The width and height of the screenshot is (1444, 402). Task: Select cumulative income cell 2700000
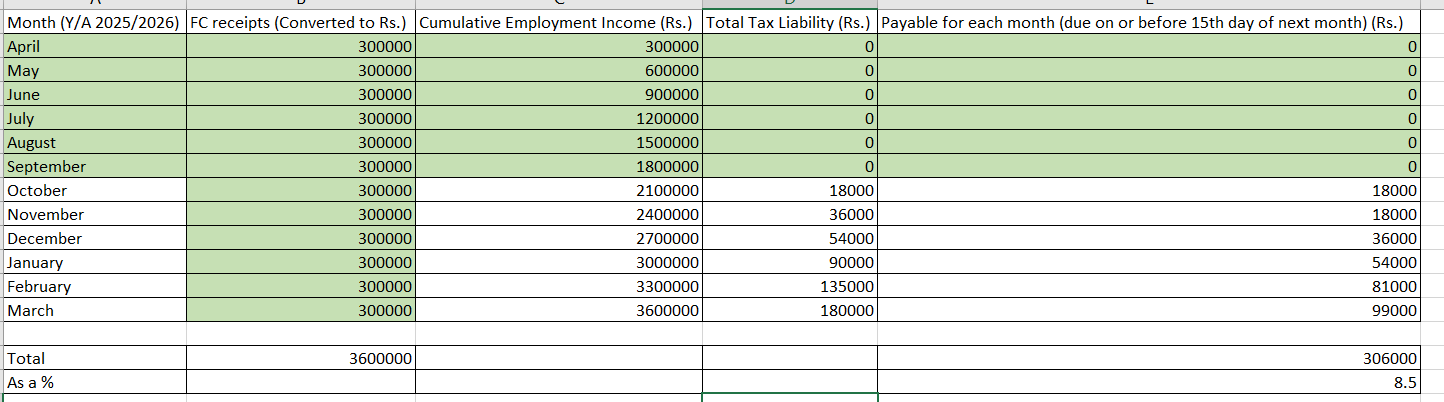(x=559, y=239)
